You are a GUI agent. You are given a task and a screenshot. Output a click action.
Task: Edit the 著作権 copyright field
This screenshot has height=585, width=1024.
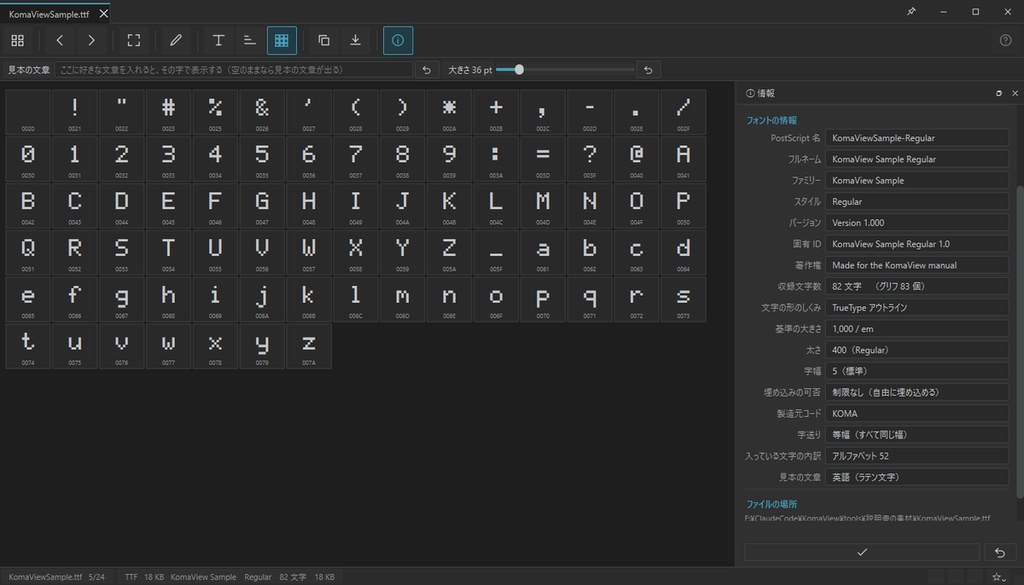point(917,265)
